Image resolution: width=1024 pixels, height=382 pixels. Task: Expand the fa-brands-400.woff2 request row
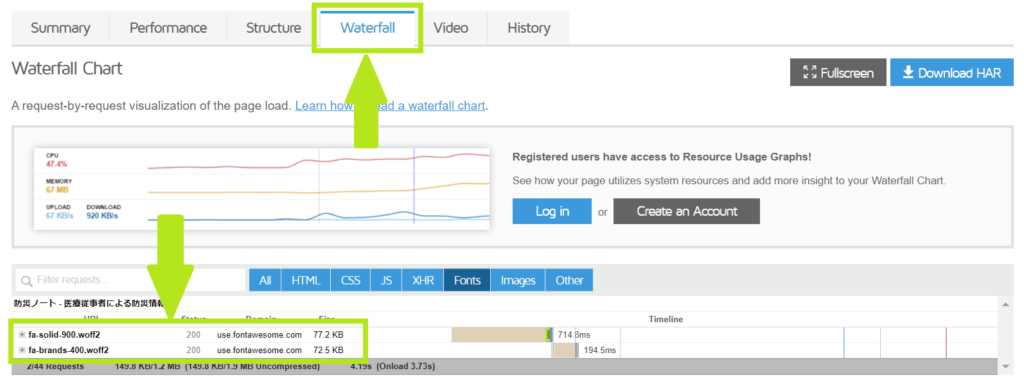(x=22, y=350)
